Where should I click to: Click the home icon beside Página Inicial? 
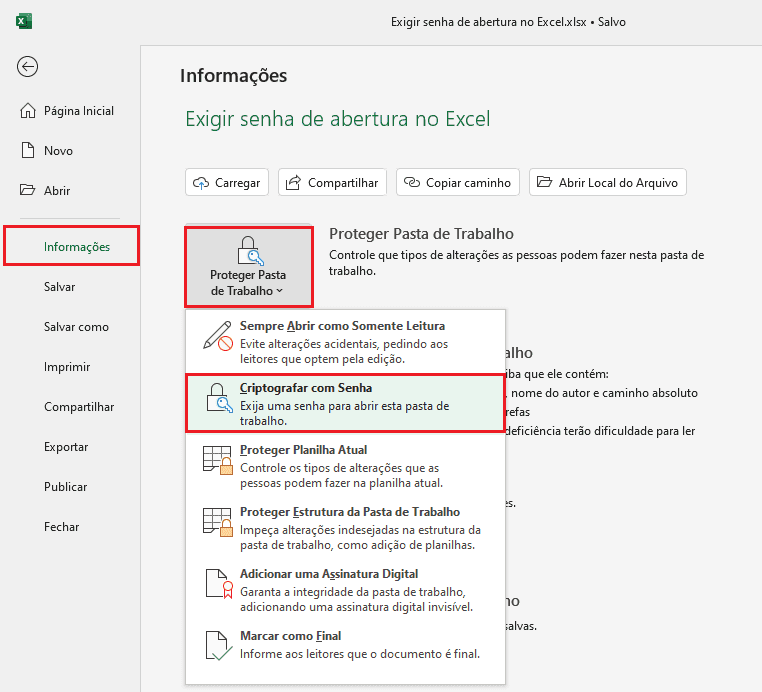tap(28, 110)
